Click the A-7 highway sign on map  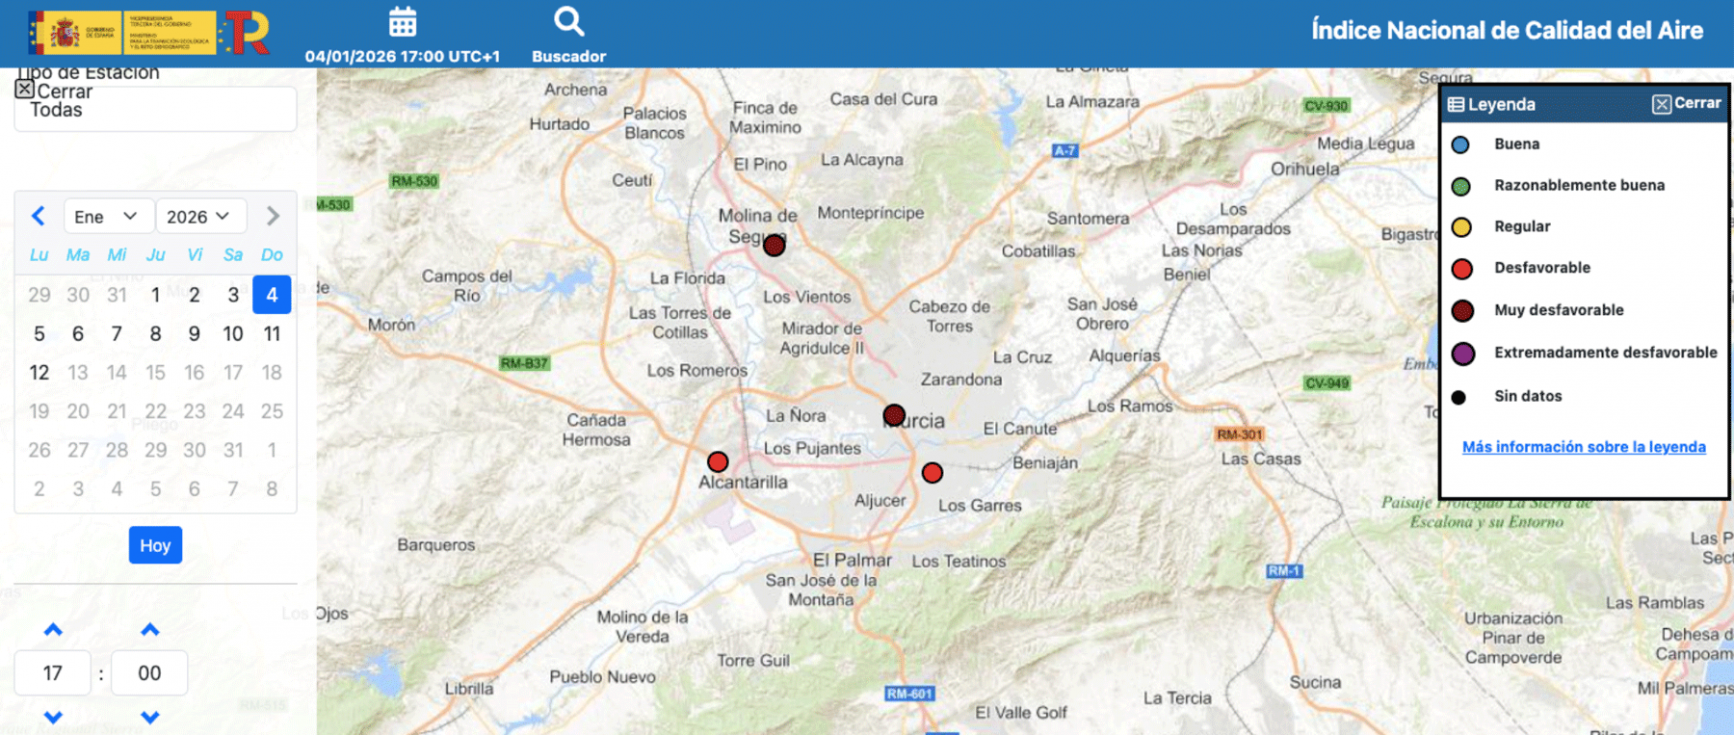pos(1065,151)
